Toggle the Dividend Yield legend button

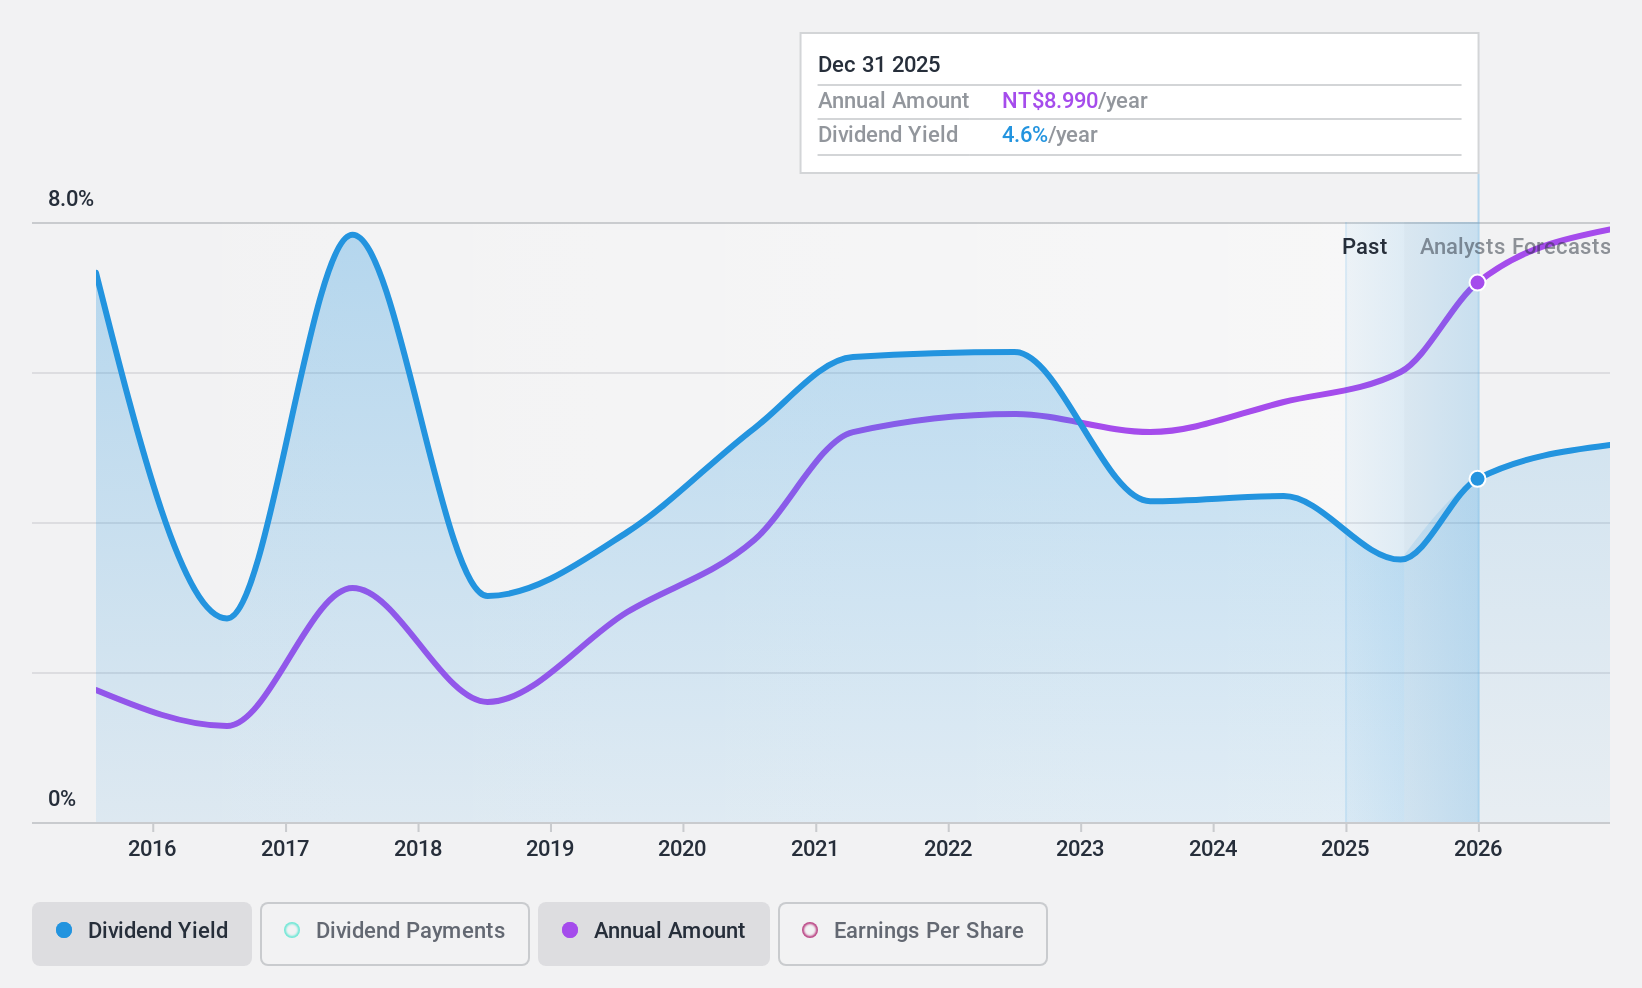click(x=142, y=934)
